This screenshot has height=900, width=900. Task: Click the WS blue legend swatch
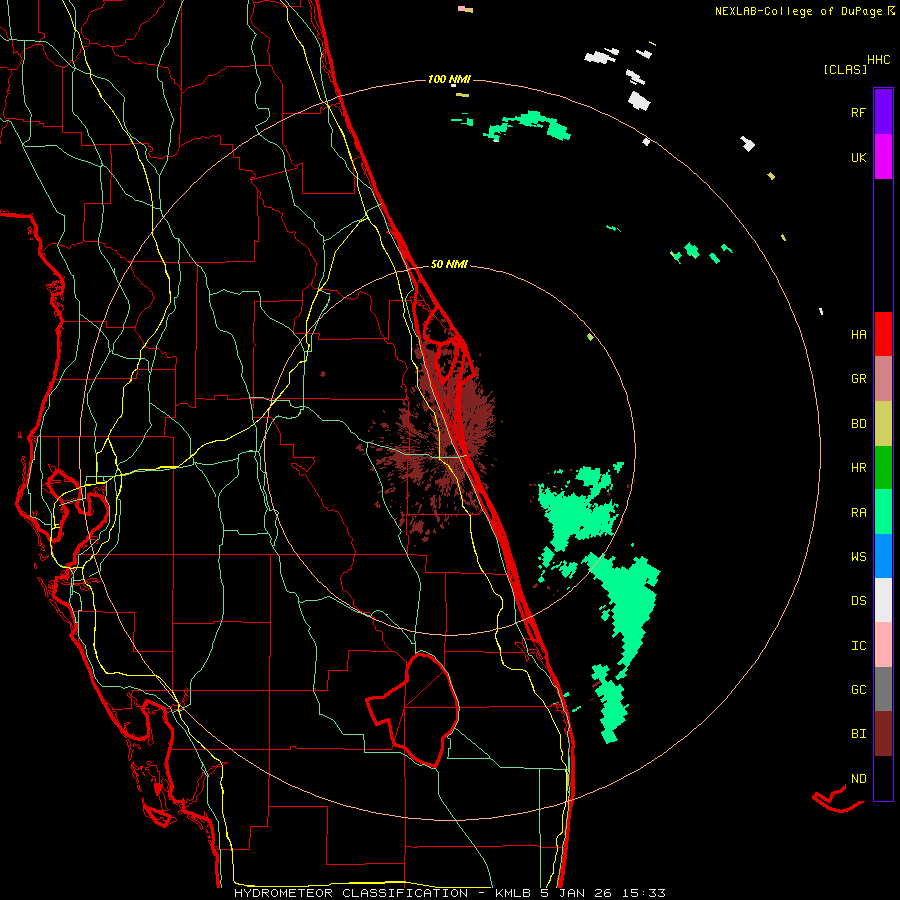pos(883,556)
